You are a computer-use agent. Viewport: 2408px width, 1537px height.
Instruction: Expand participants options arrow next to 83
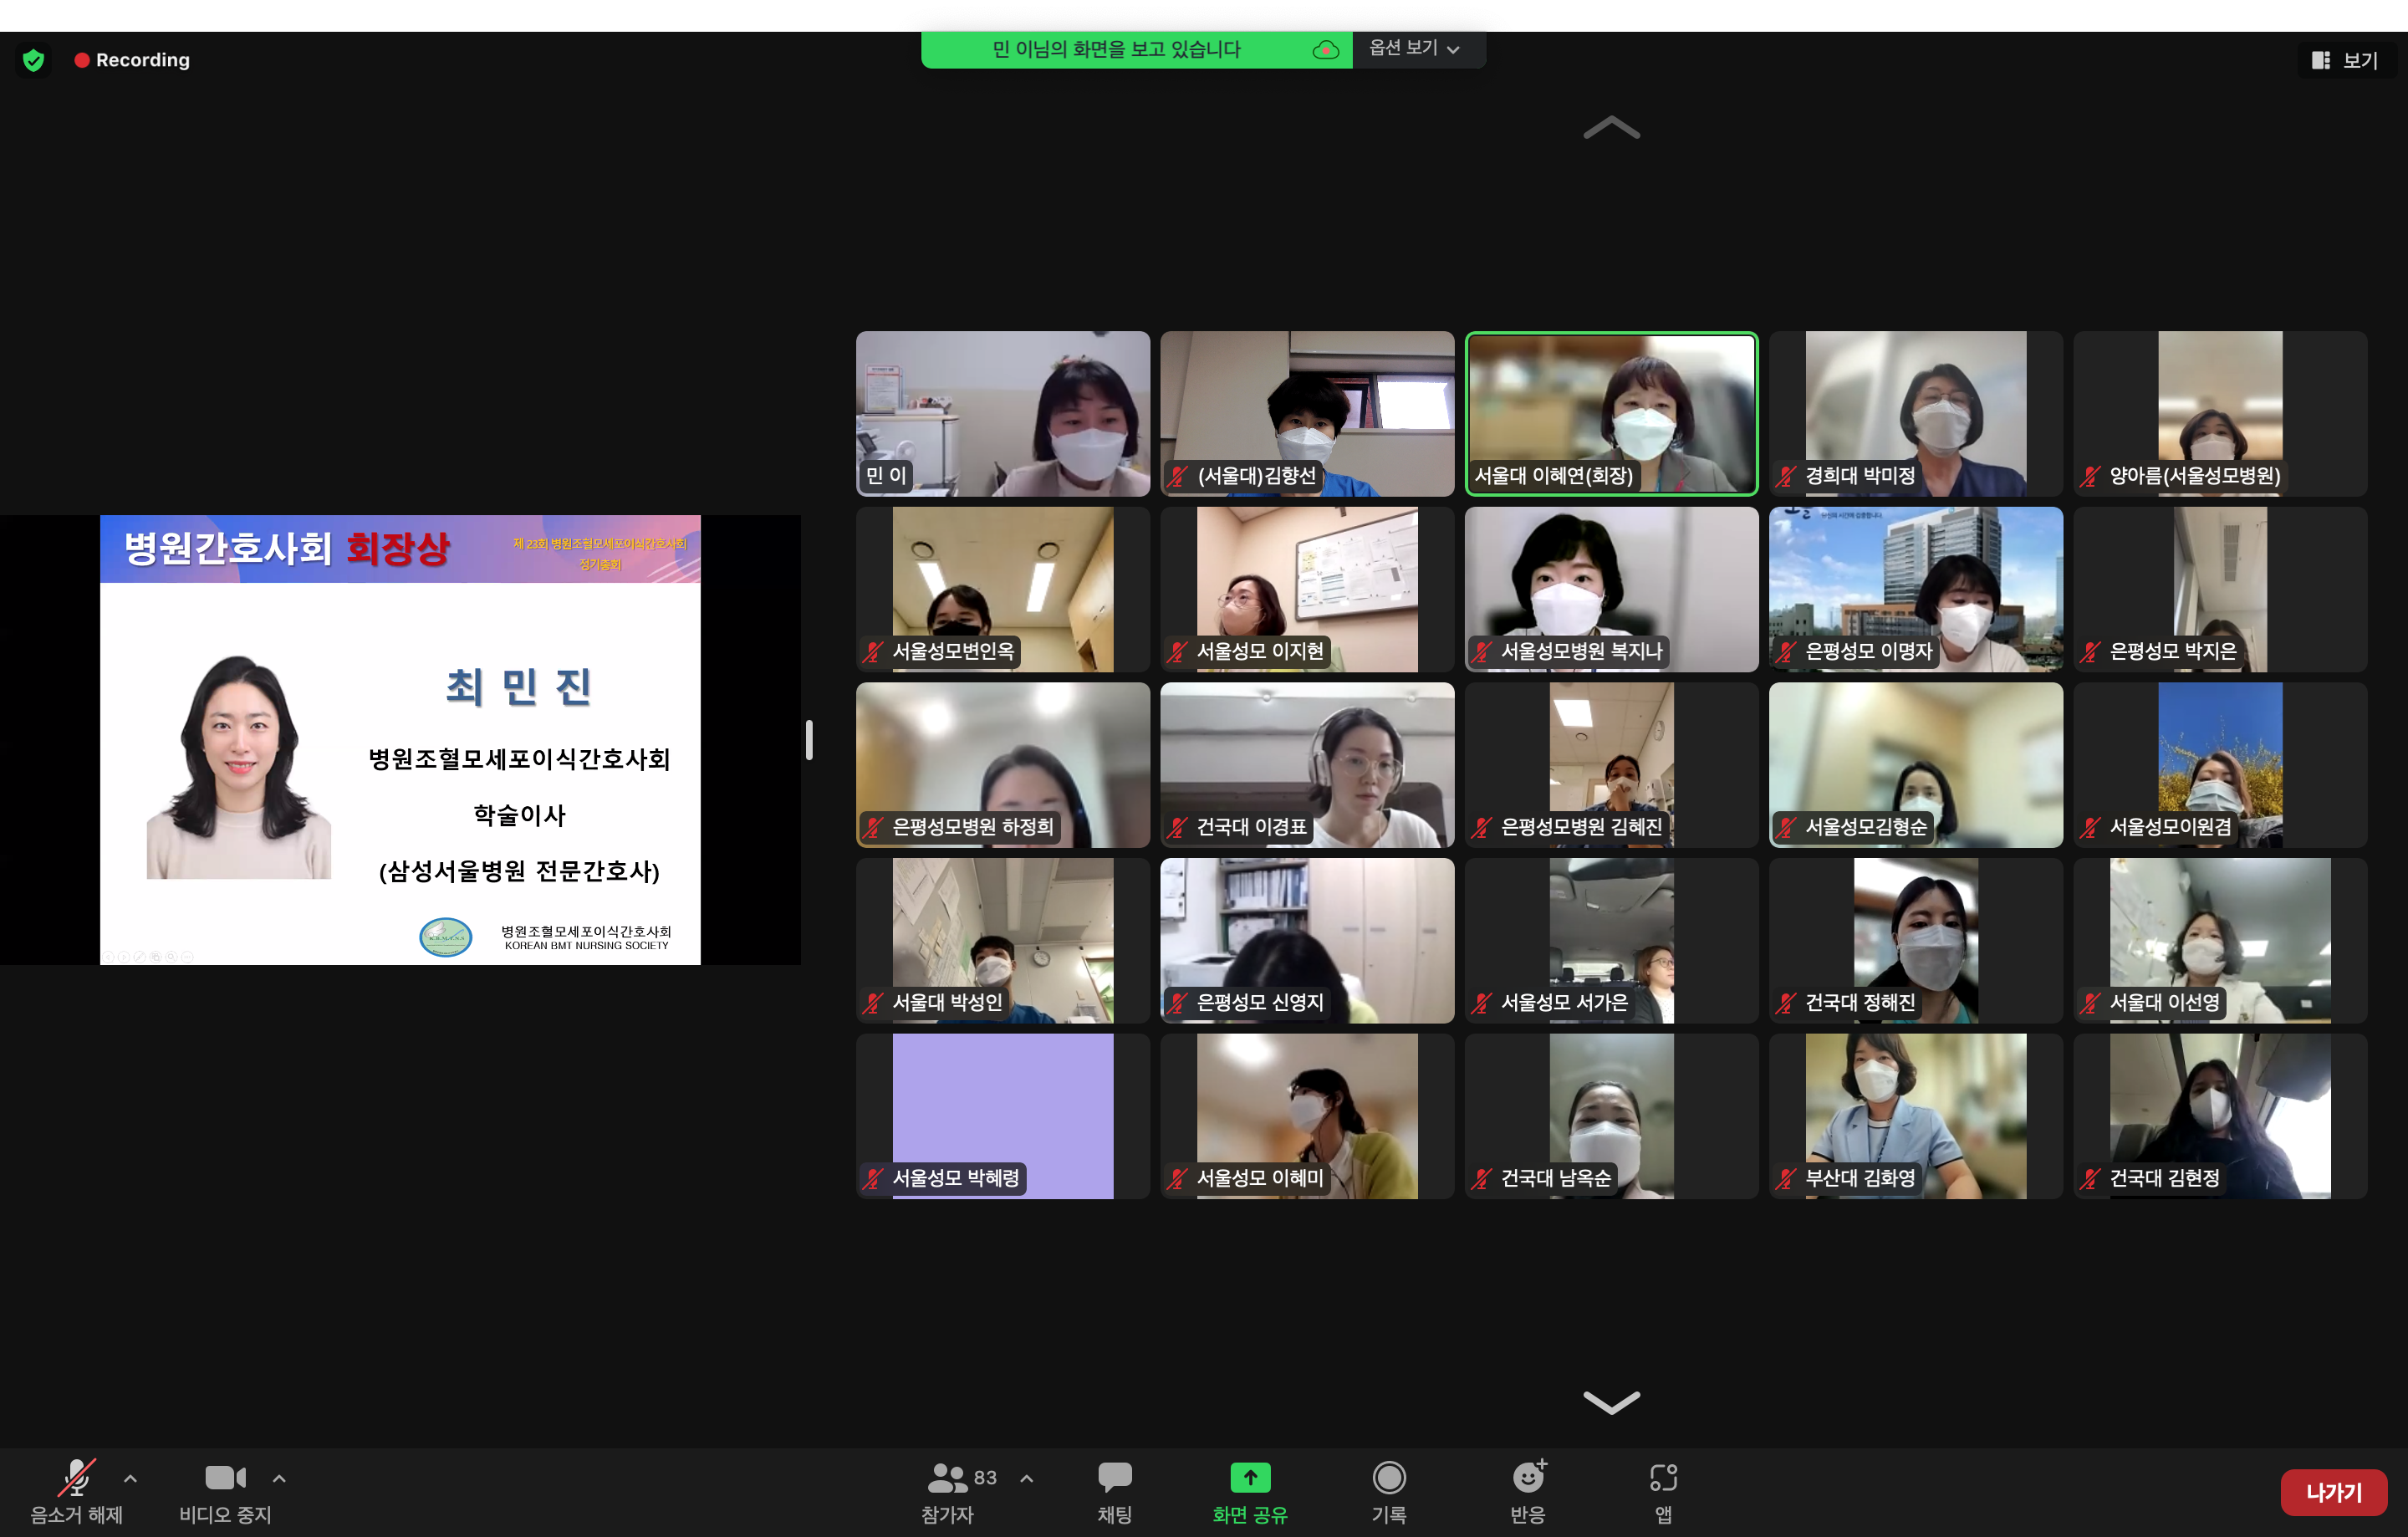click(x=1026, y=1478)
